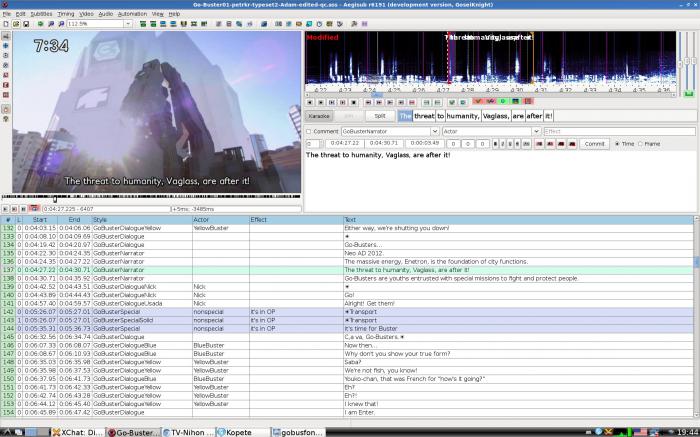Create a new subtitles file
This screenshot has width=700, height=437.
click(5, 24)
